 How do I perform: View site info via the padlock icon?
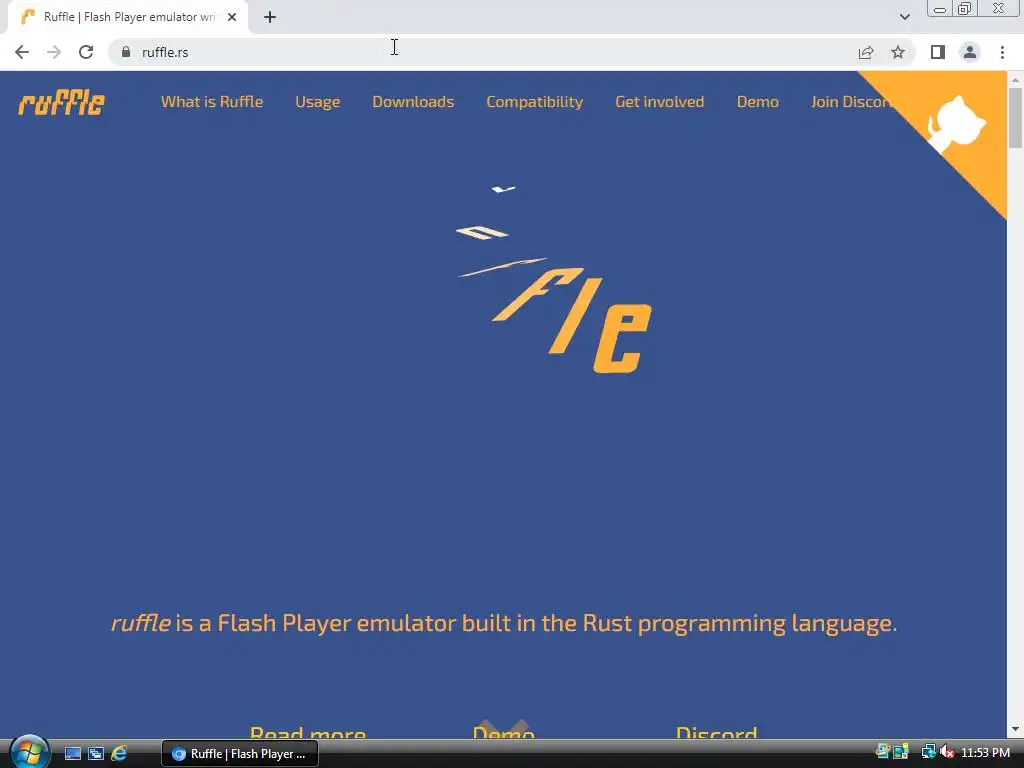(x=126, y=52)
